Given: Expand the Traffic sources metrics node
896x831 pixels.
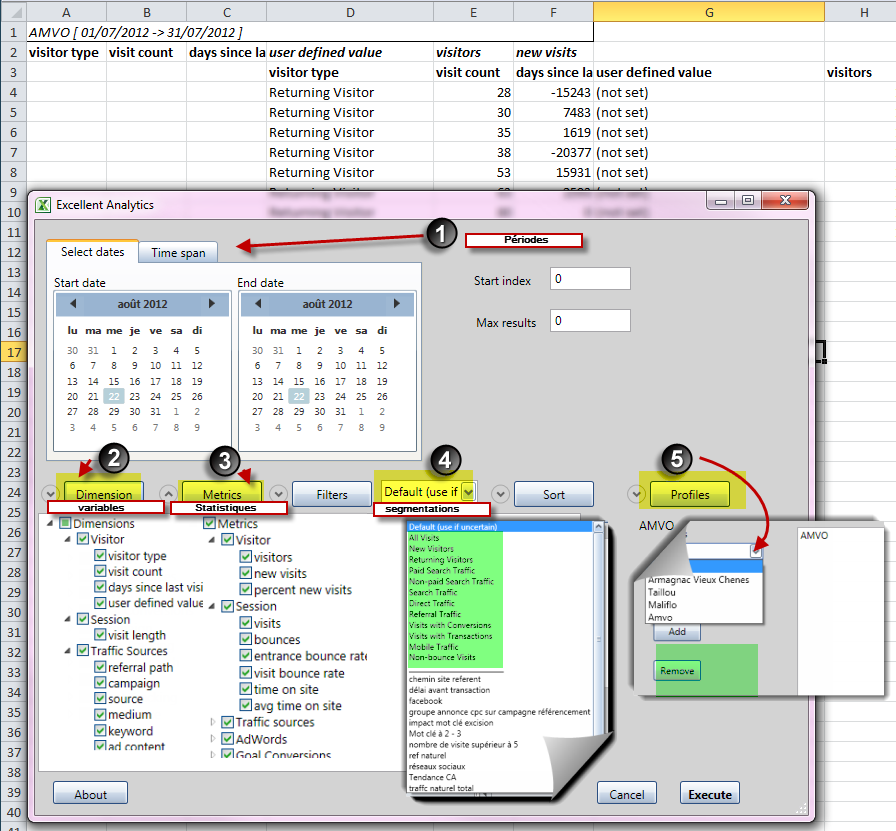Looking at the screenshot, I should point(213,722).
